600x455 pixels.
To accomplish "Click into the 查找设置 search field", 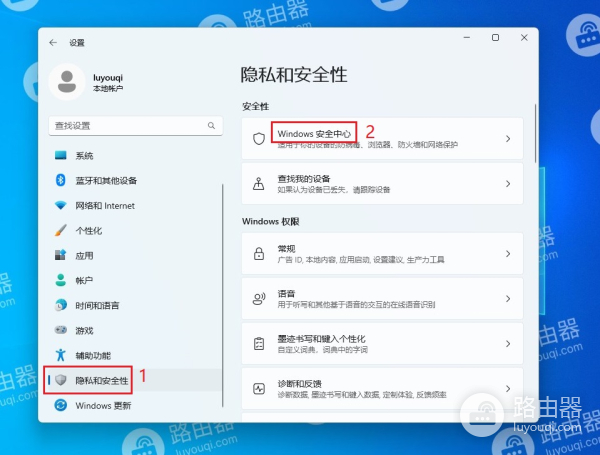I will (x=135, y=126).
